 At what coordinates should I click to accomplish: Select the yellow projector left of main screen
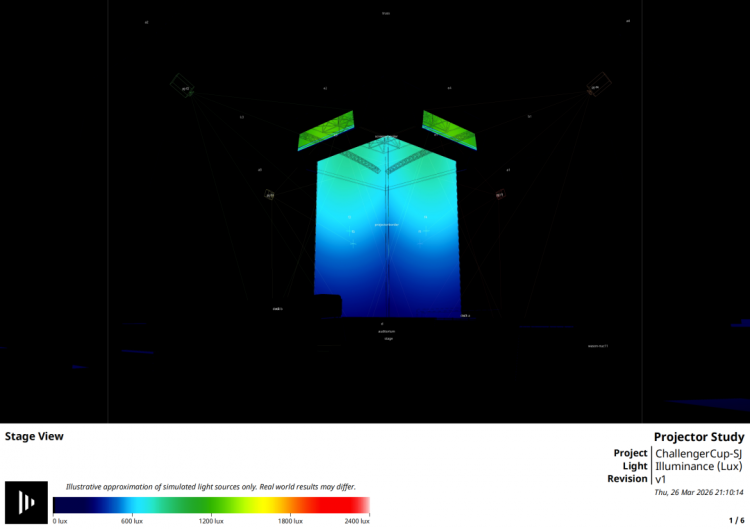270,195
